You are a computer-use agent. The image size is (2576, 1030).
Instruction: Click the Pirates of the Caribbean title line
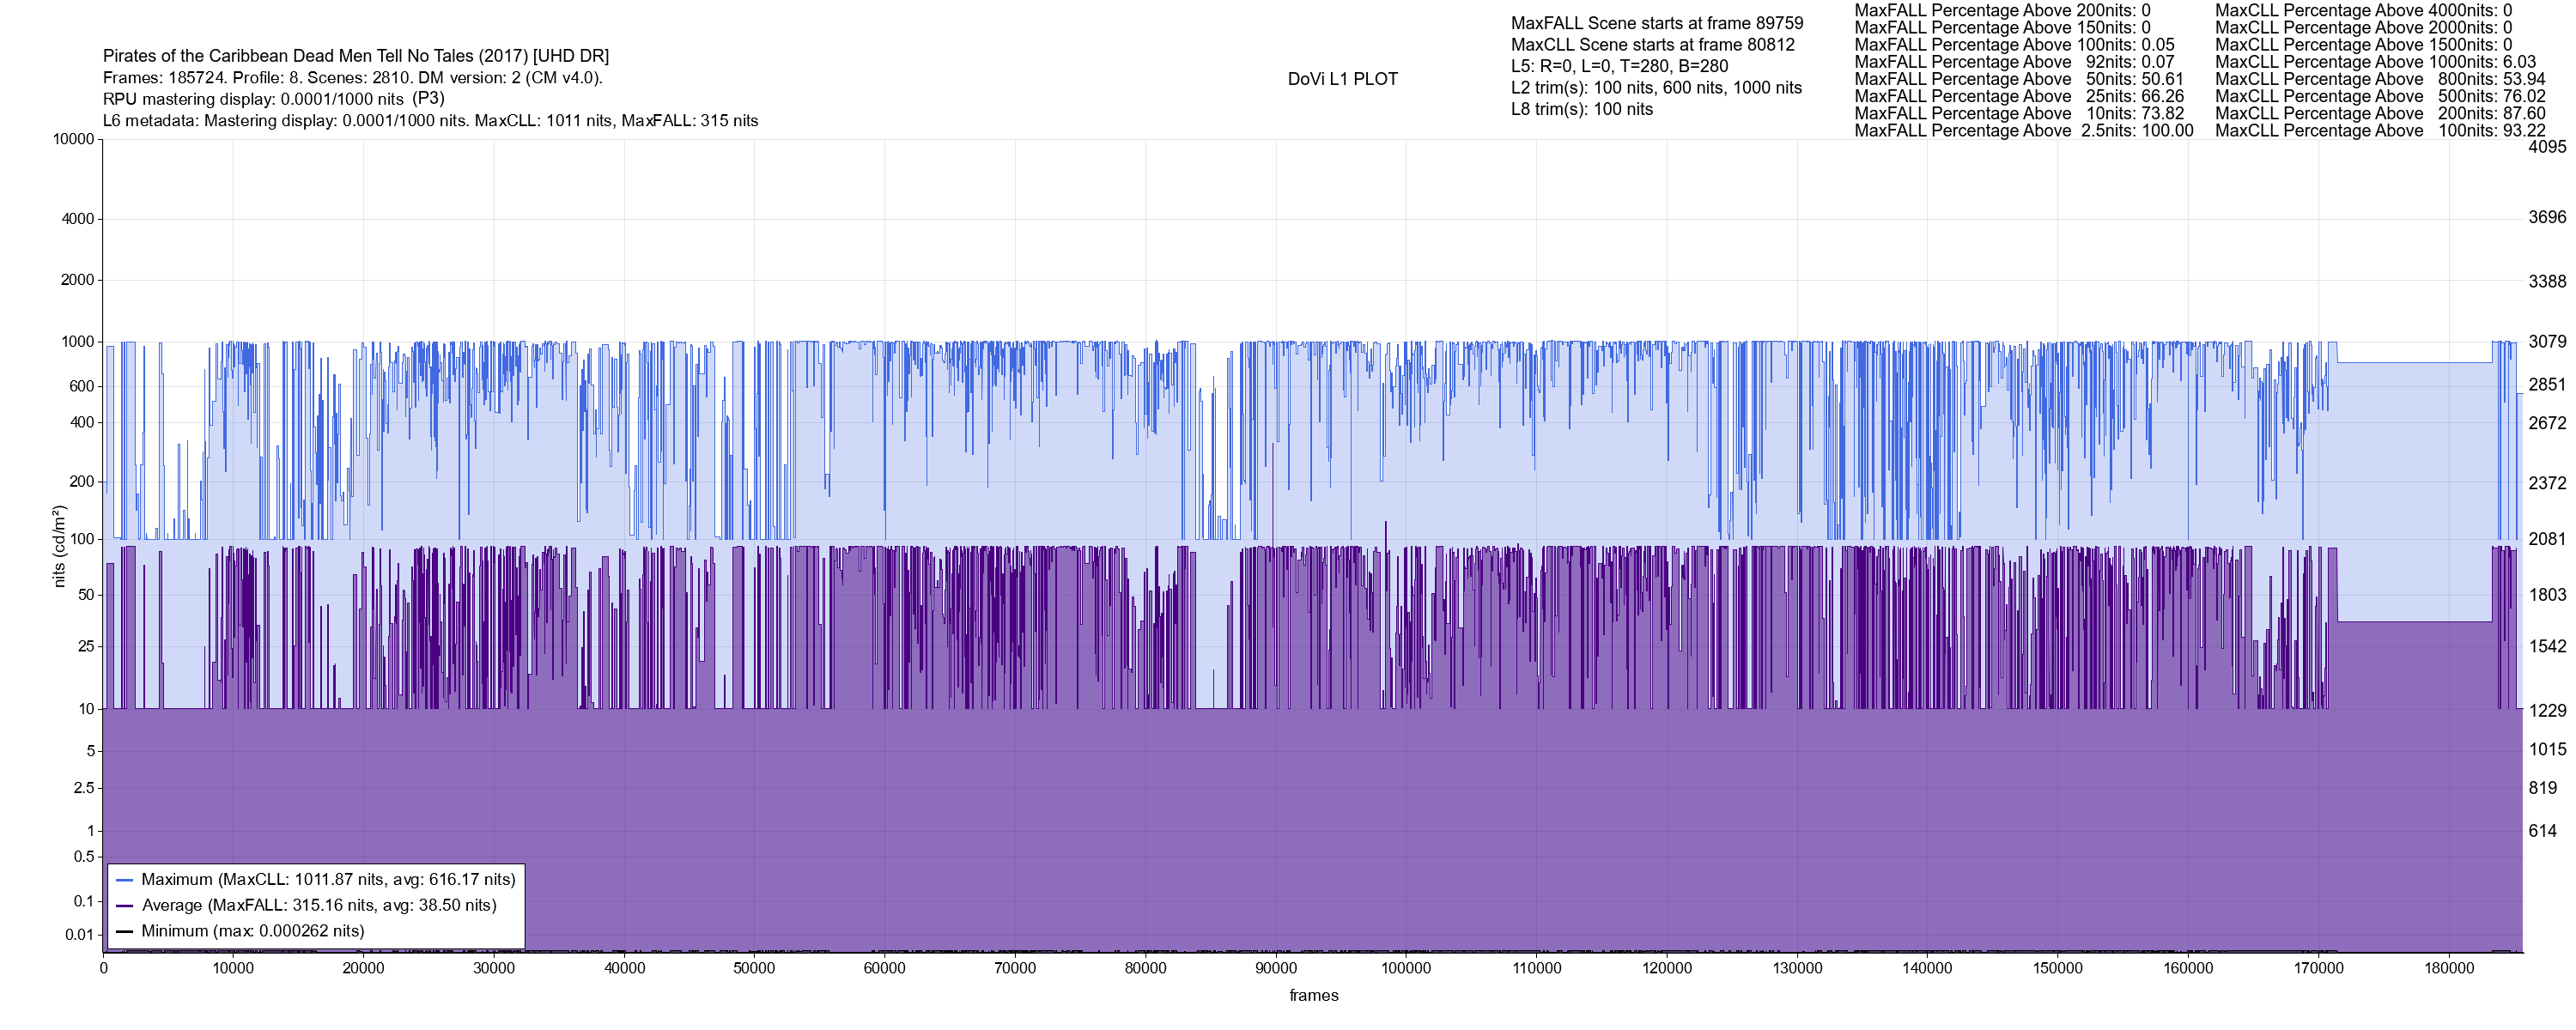pos(356,56)
